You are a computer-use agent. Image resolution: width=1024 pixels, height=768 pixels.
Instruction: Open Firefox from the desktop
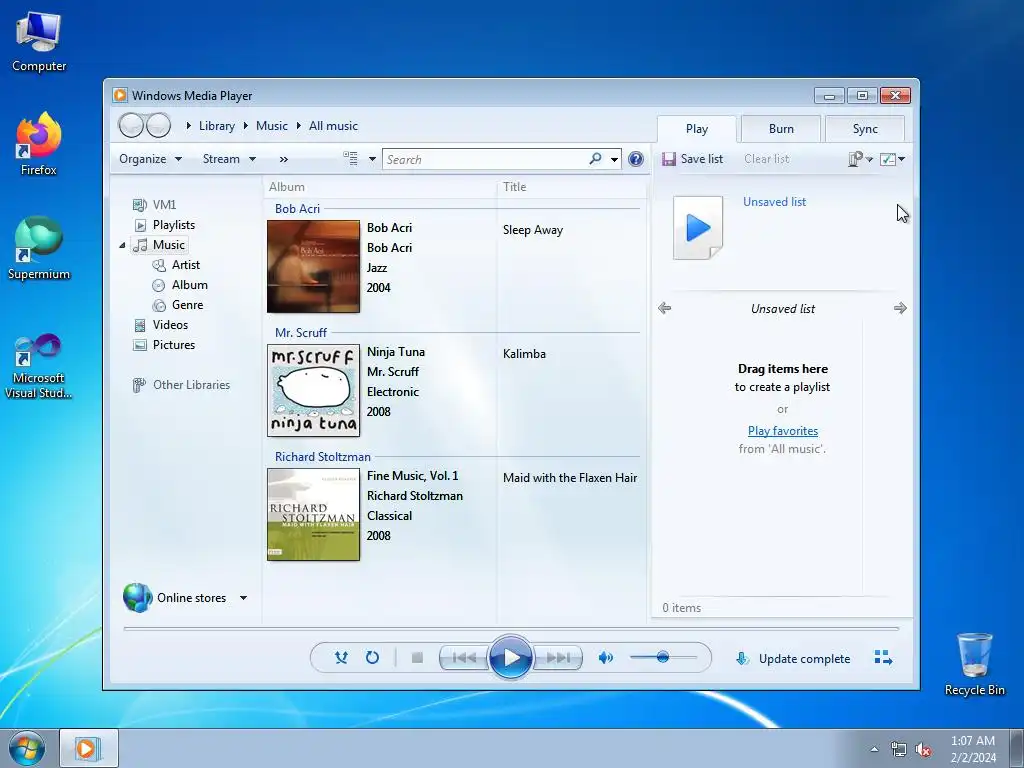point(39,144)
